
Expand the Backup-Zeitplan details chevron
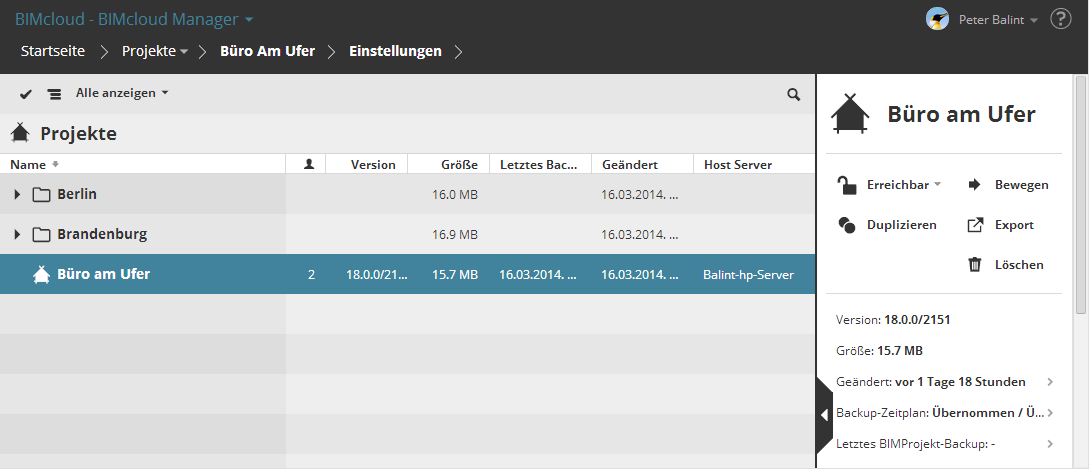click(1050, 413)
